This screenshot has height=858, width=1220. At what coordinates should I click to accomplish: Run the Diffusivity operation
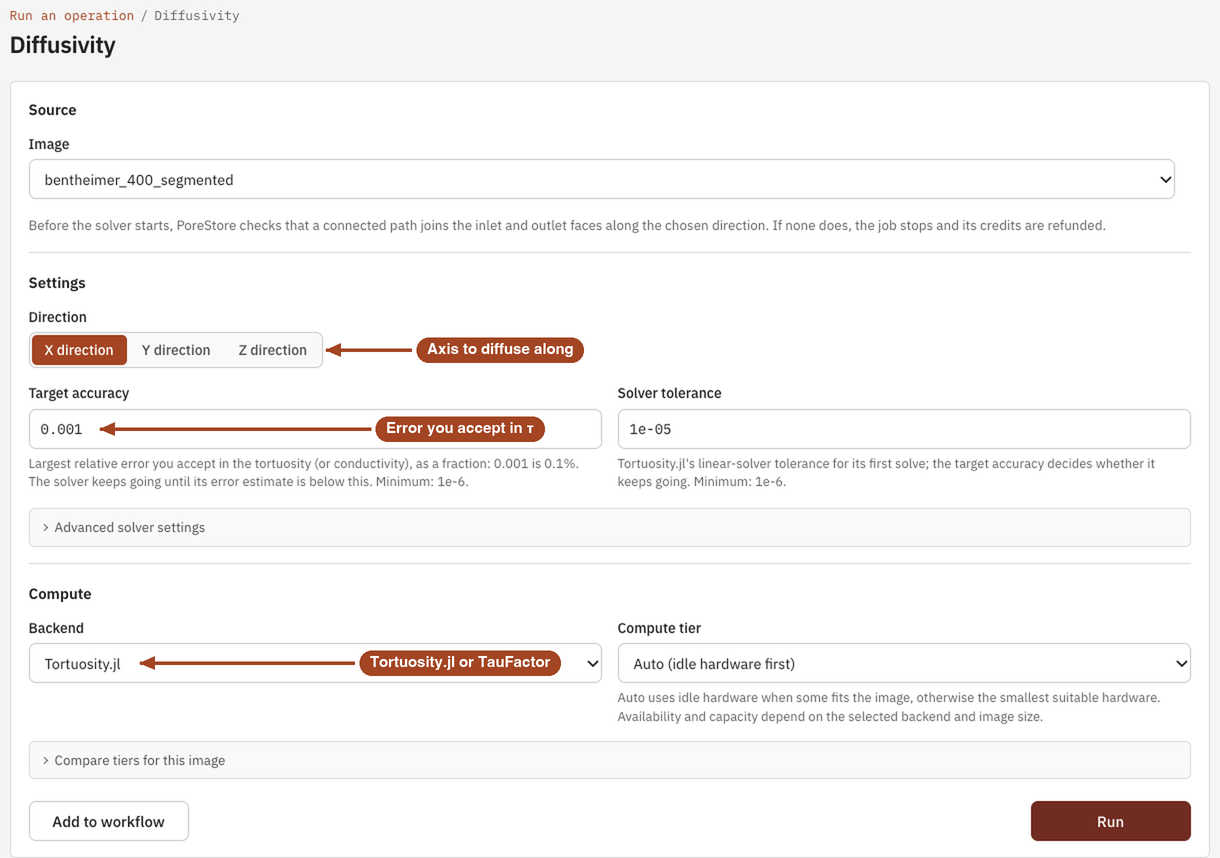pyautogui.click(x=1111, y=822)
